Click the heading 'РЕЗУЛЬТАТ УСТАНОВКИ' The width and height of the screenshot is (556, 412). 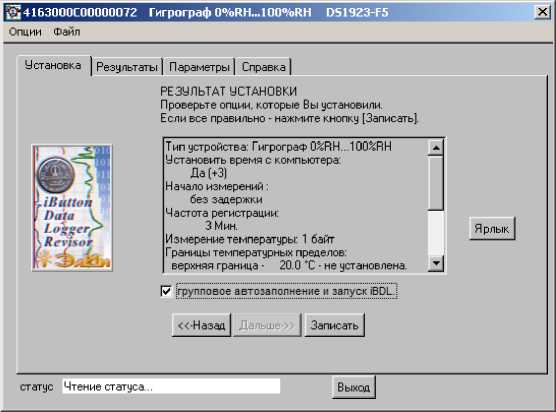229,91
